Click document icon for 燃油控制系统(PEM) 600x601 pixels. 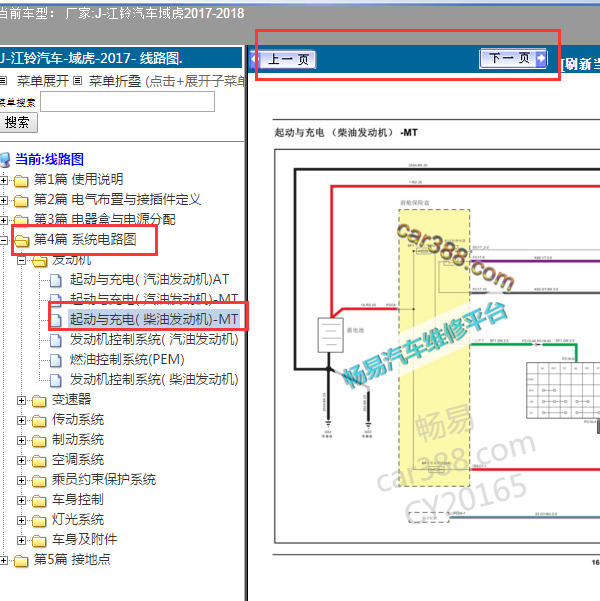(56, 360)
